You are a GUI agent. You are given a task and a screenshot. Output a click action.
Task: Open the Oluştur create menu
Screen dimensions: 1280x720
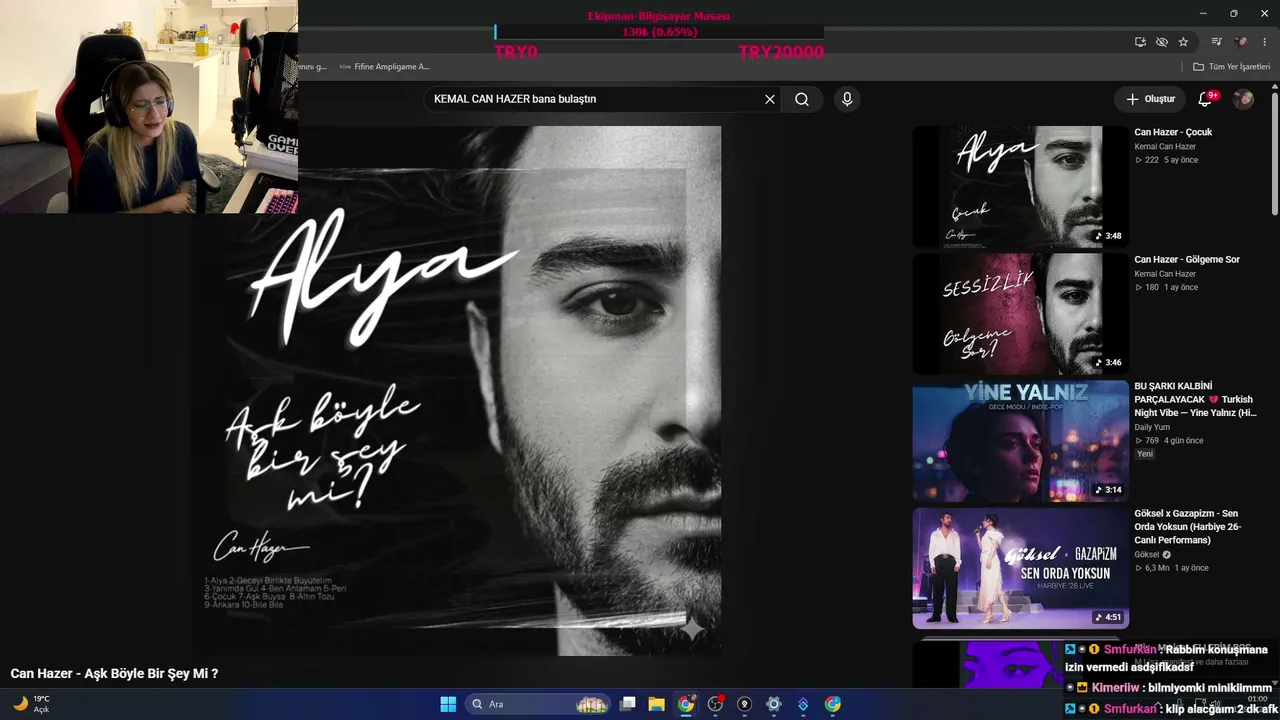click(1150, 99)
